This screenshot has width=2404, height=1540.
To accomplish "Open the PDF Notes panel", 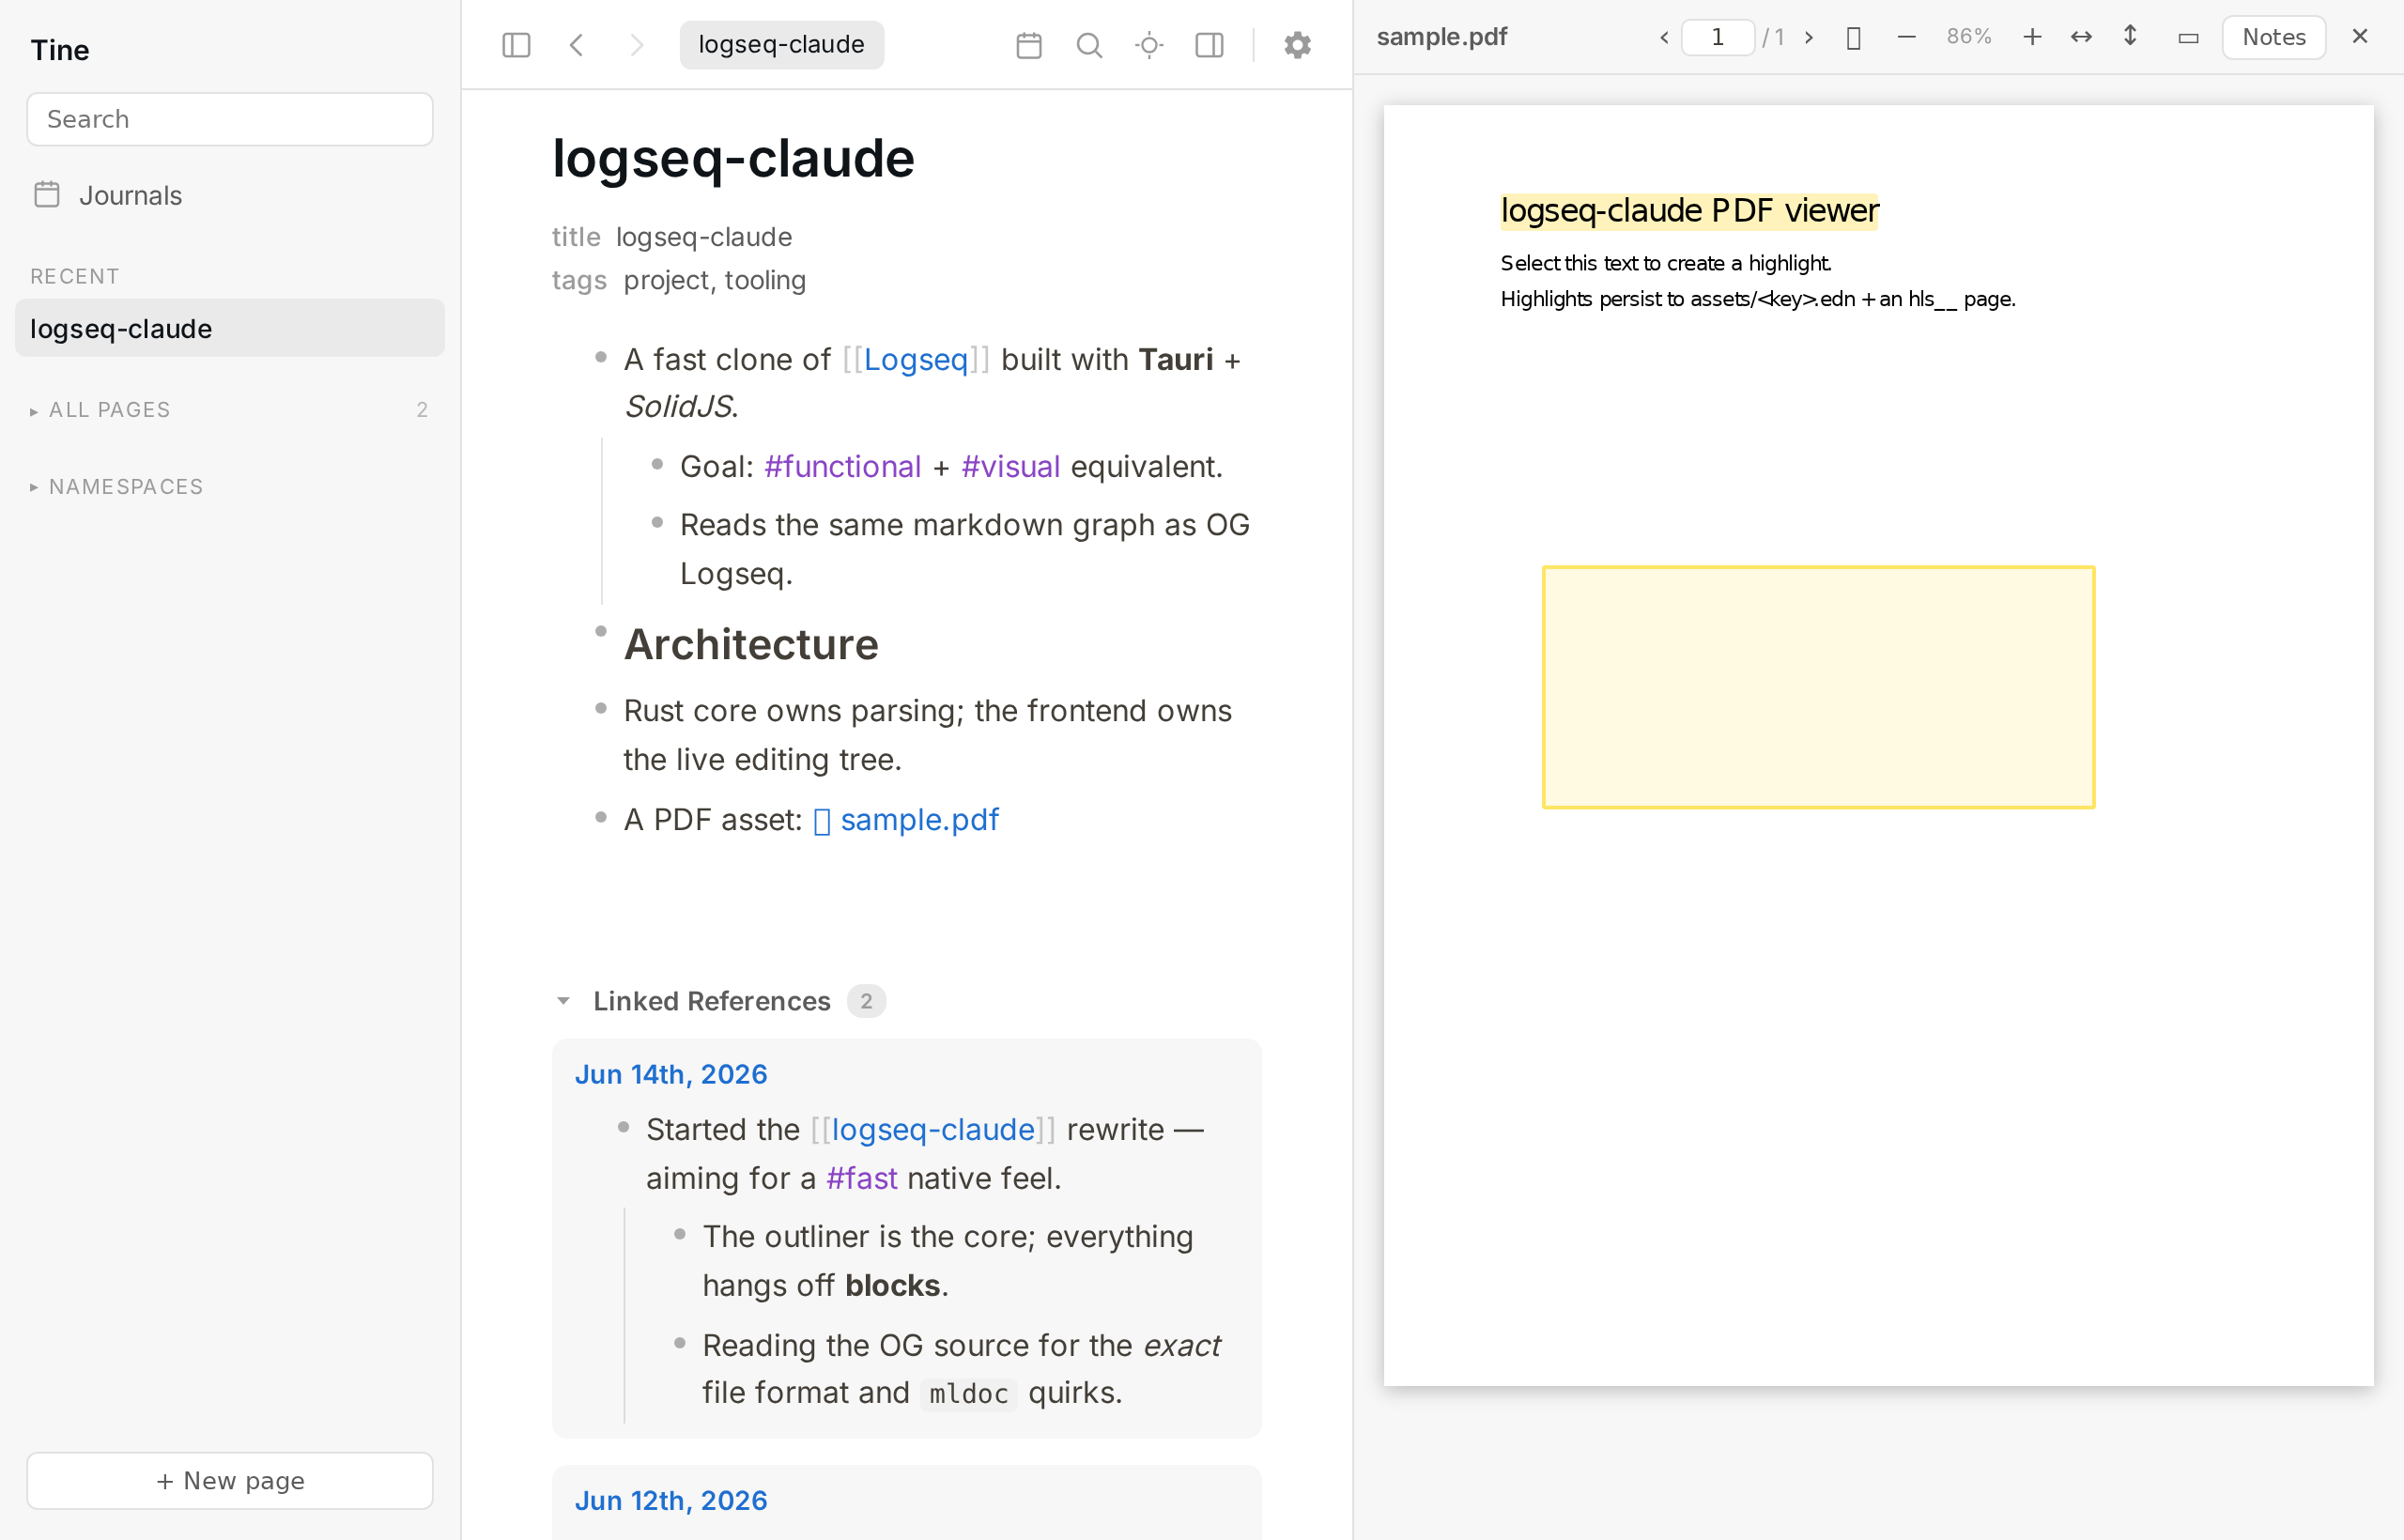I will point(2274,37).
